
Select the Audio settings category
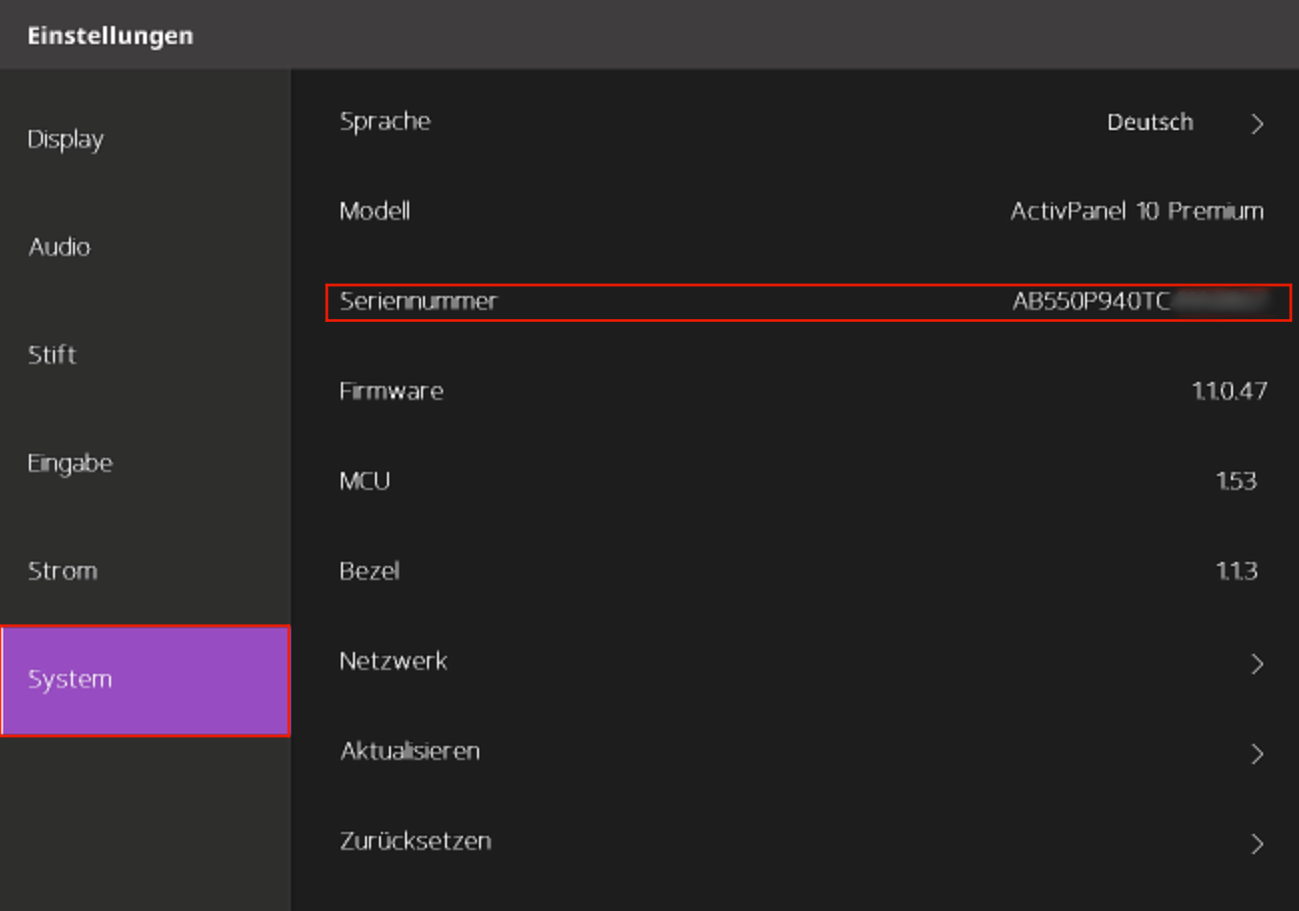145,247
